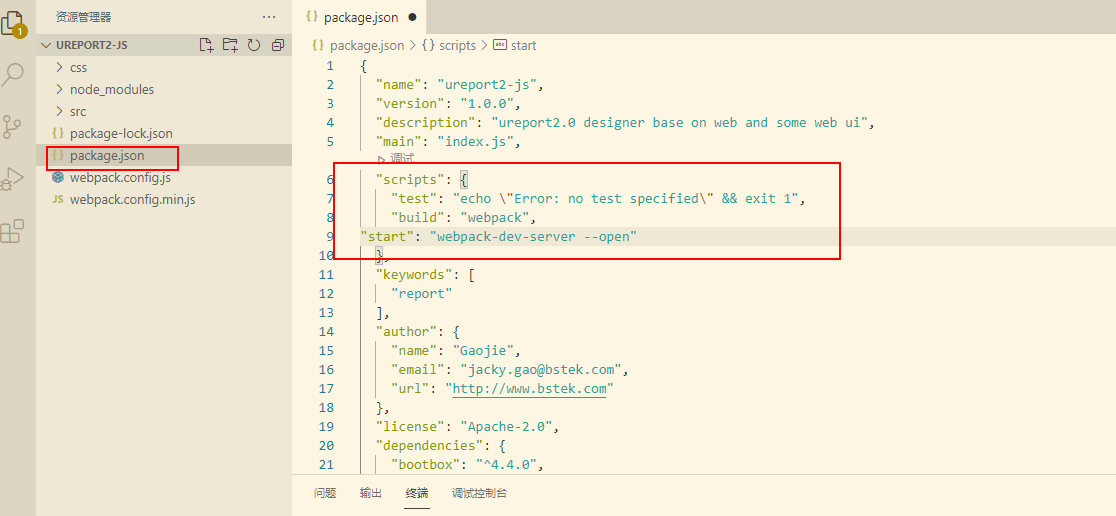
Task: Open the Search activity bar icon
Action: (13, 74)
